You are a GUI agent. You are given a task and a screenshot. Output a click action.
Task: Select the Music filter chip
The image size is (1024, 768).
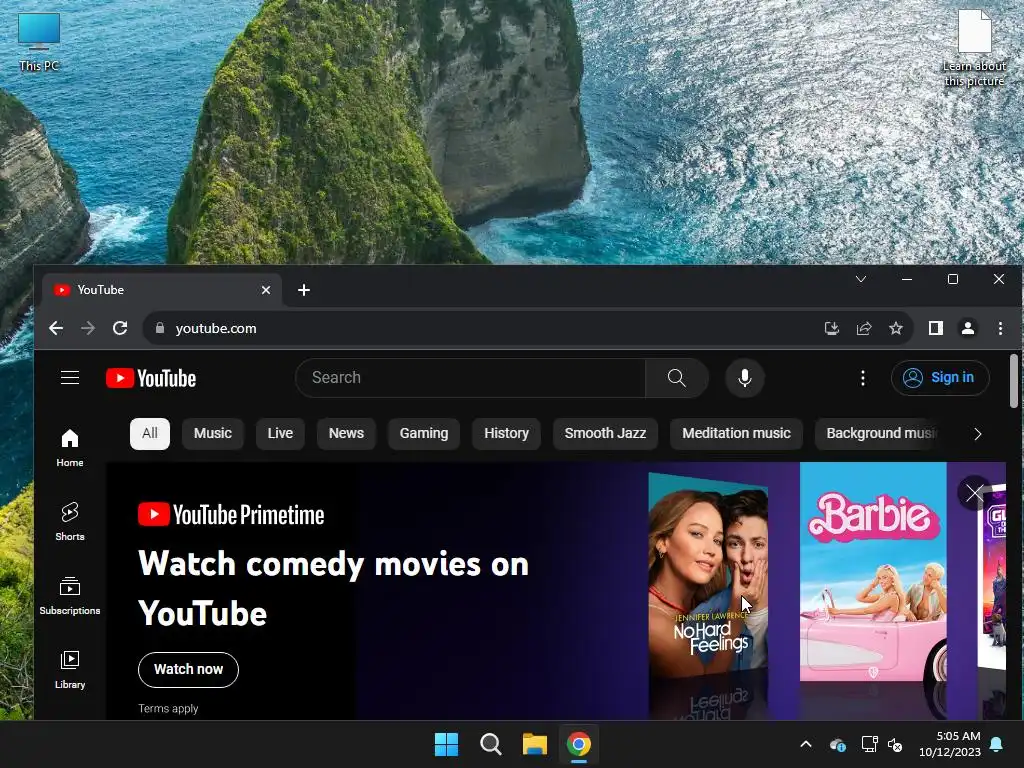(x=213, y=434)
